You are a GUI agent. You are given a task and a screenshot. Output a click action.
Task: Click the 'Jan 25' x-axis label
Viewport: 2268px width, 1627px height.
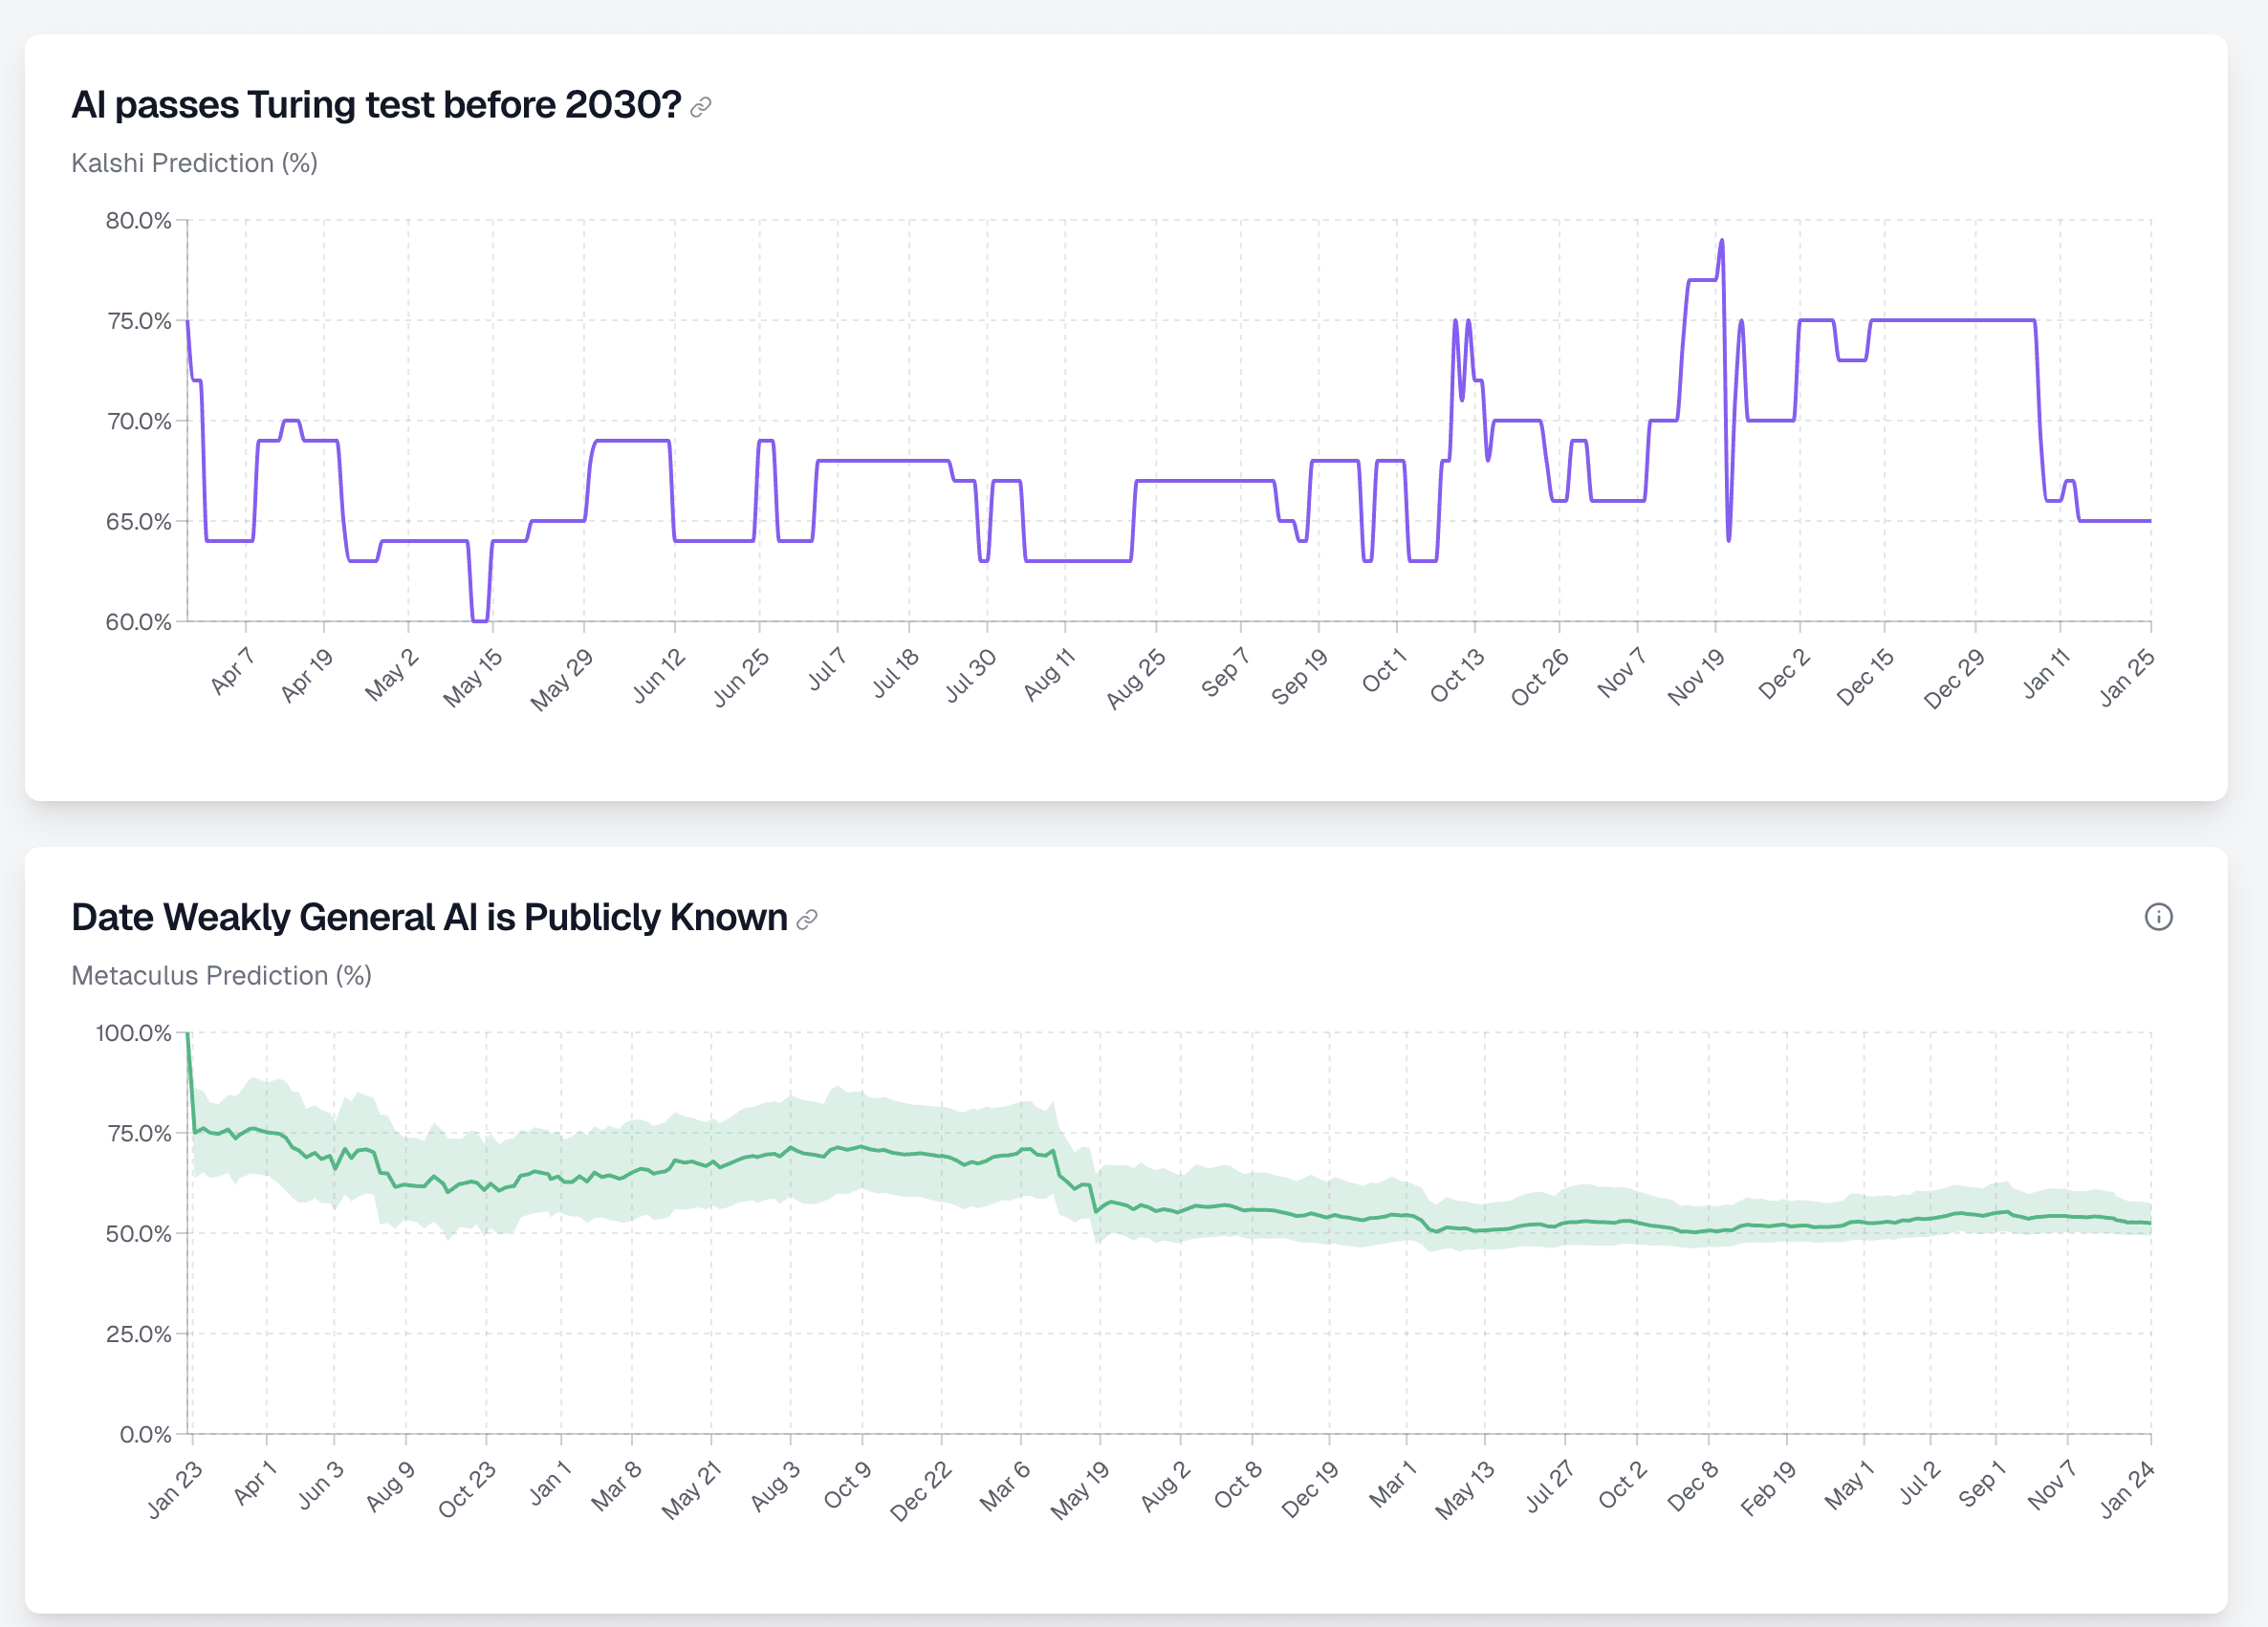2127,677
